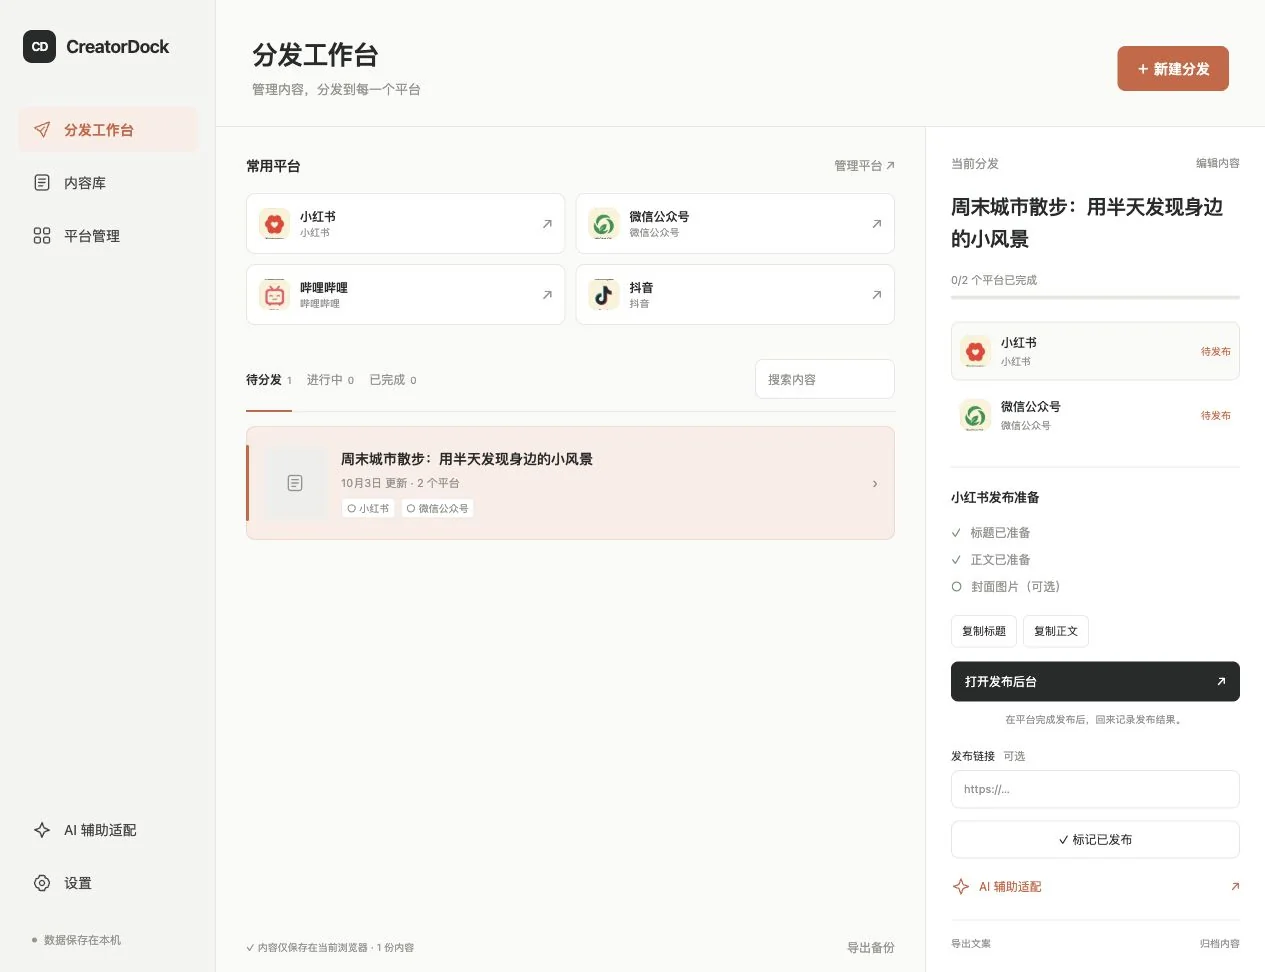Open 内容库 in the sidebar

109,183
